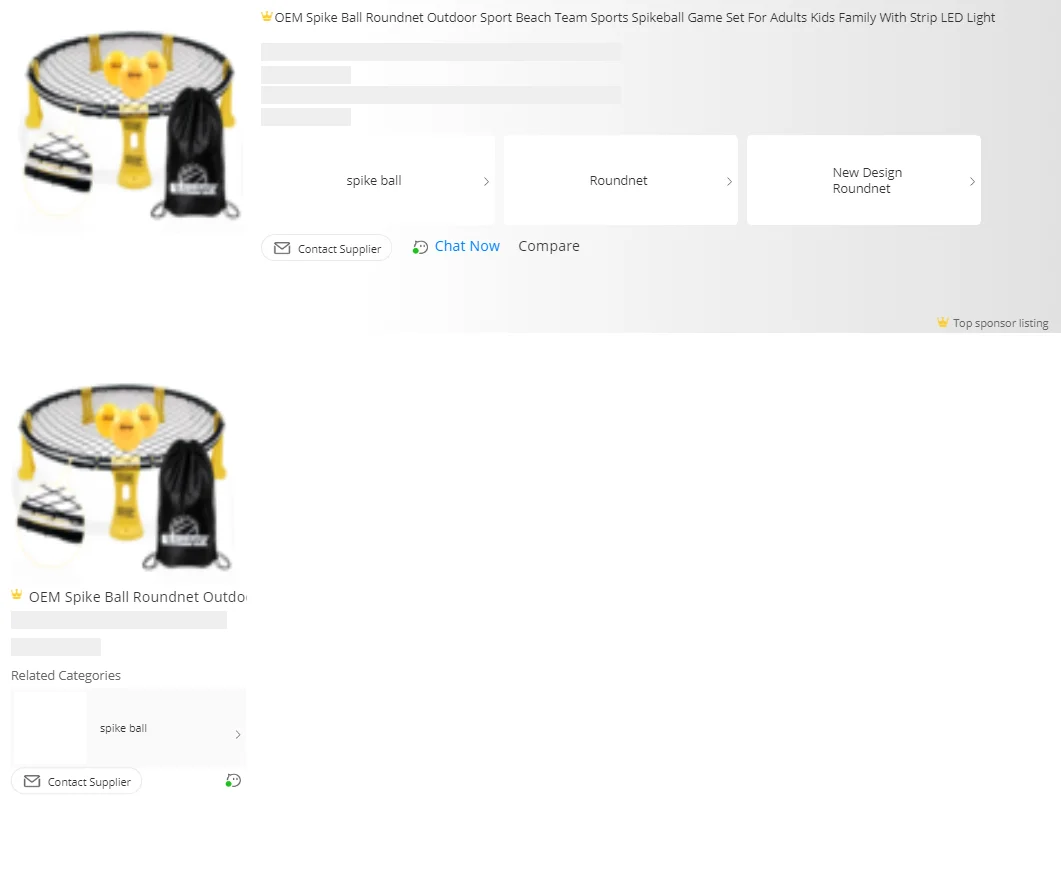Click the chat bubble icon beside Chat Now
Viewport: 1061px width, 876px height.
click(420, 248)
